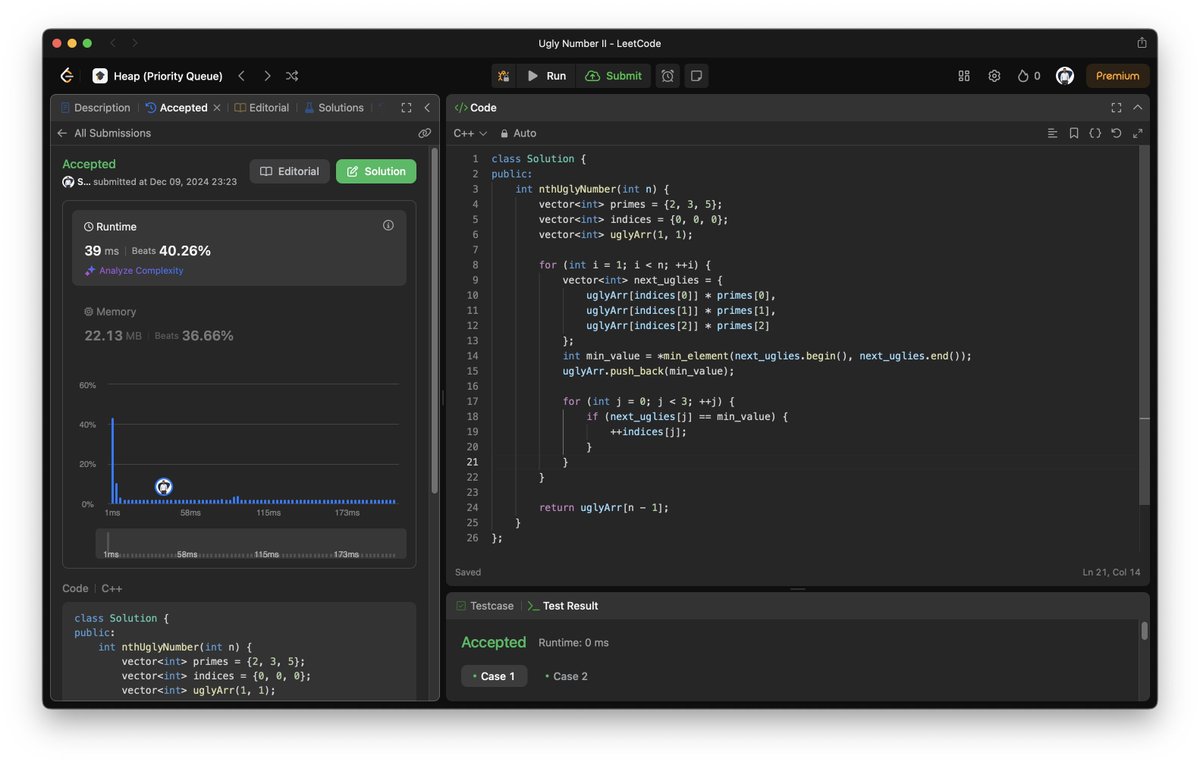Open the notes icon in toolbar
This screenshot has height=765, width=1200.
(x=697, y=76)
